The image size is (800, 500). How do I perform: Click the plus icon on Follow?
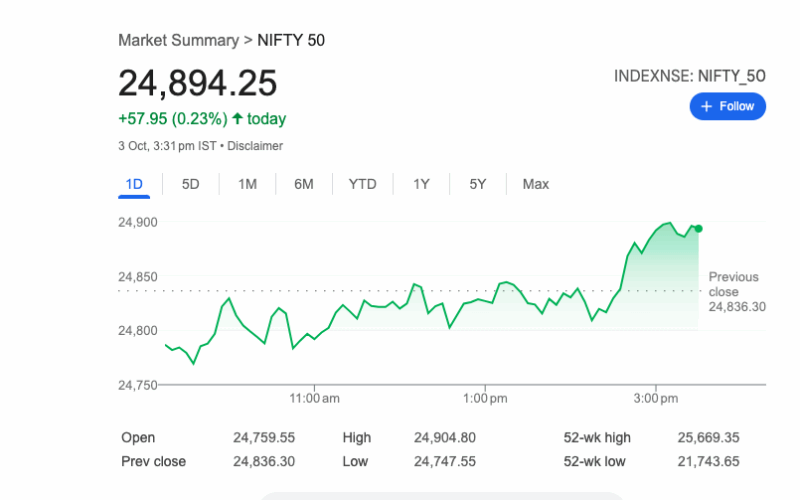pyautogui.click(x=706, y=106)
